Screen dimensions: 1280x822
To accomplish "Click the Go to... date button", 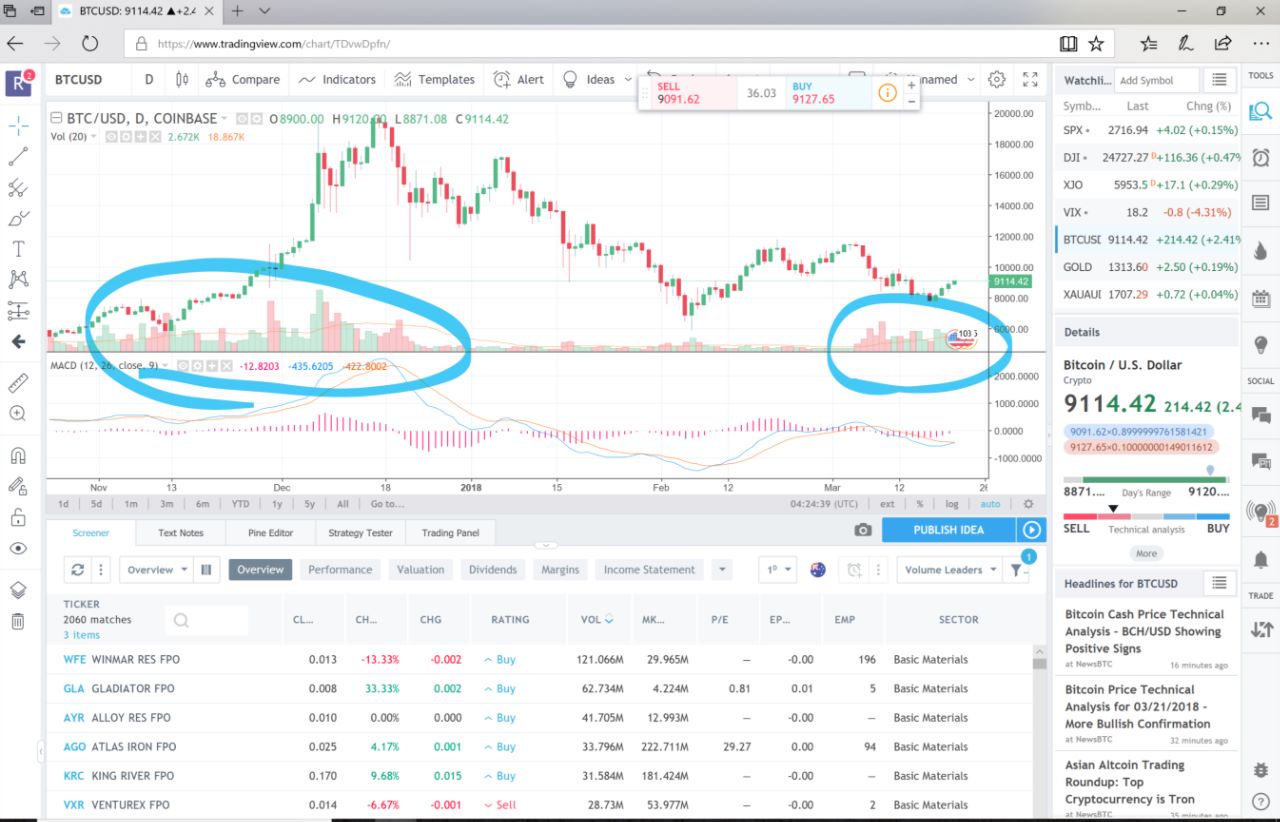I will pyautogui.click(x=387, y=504).
